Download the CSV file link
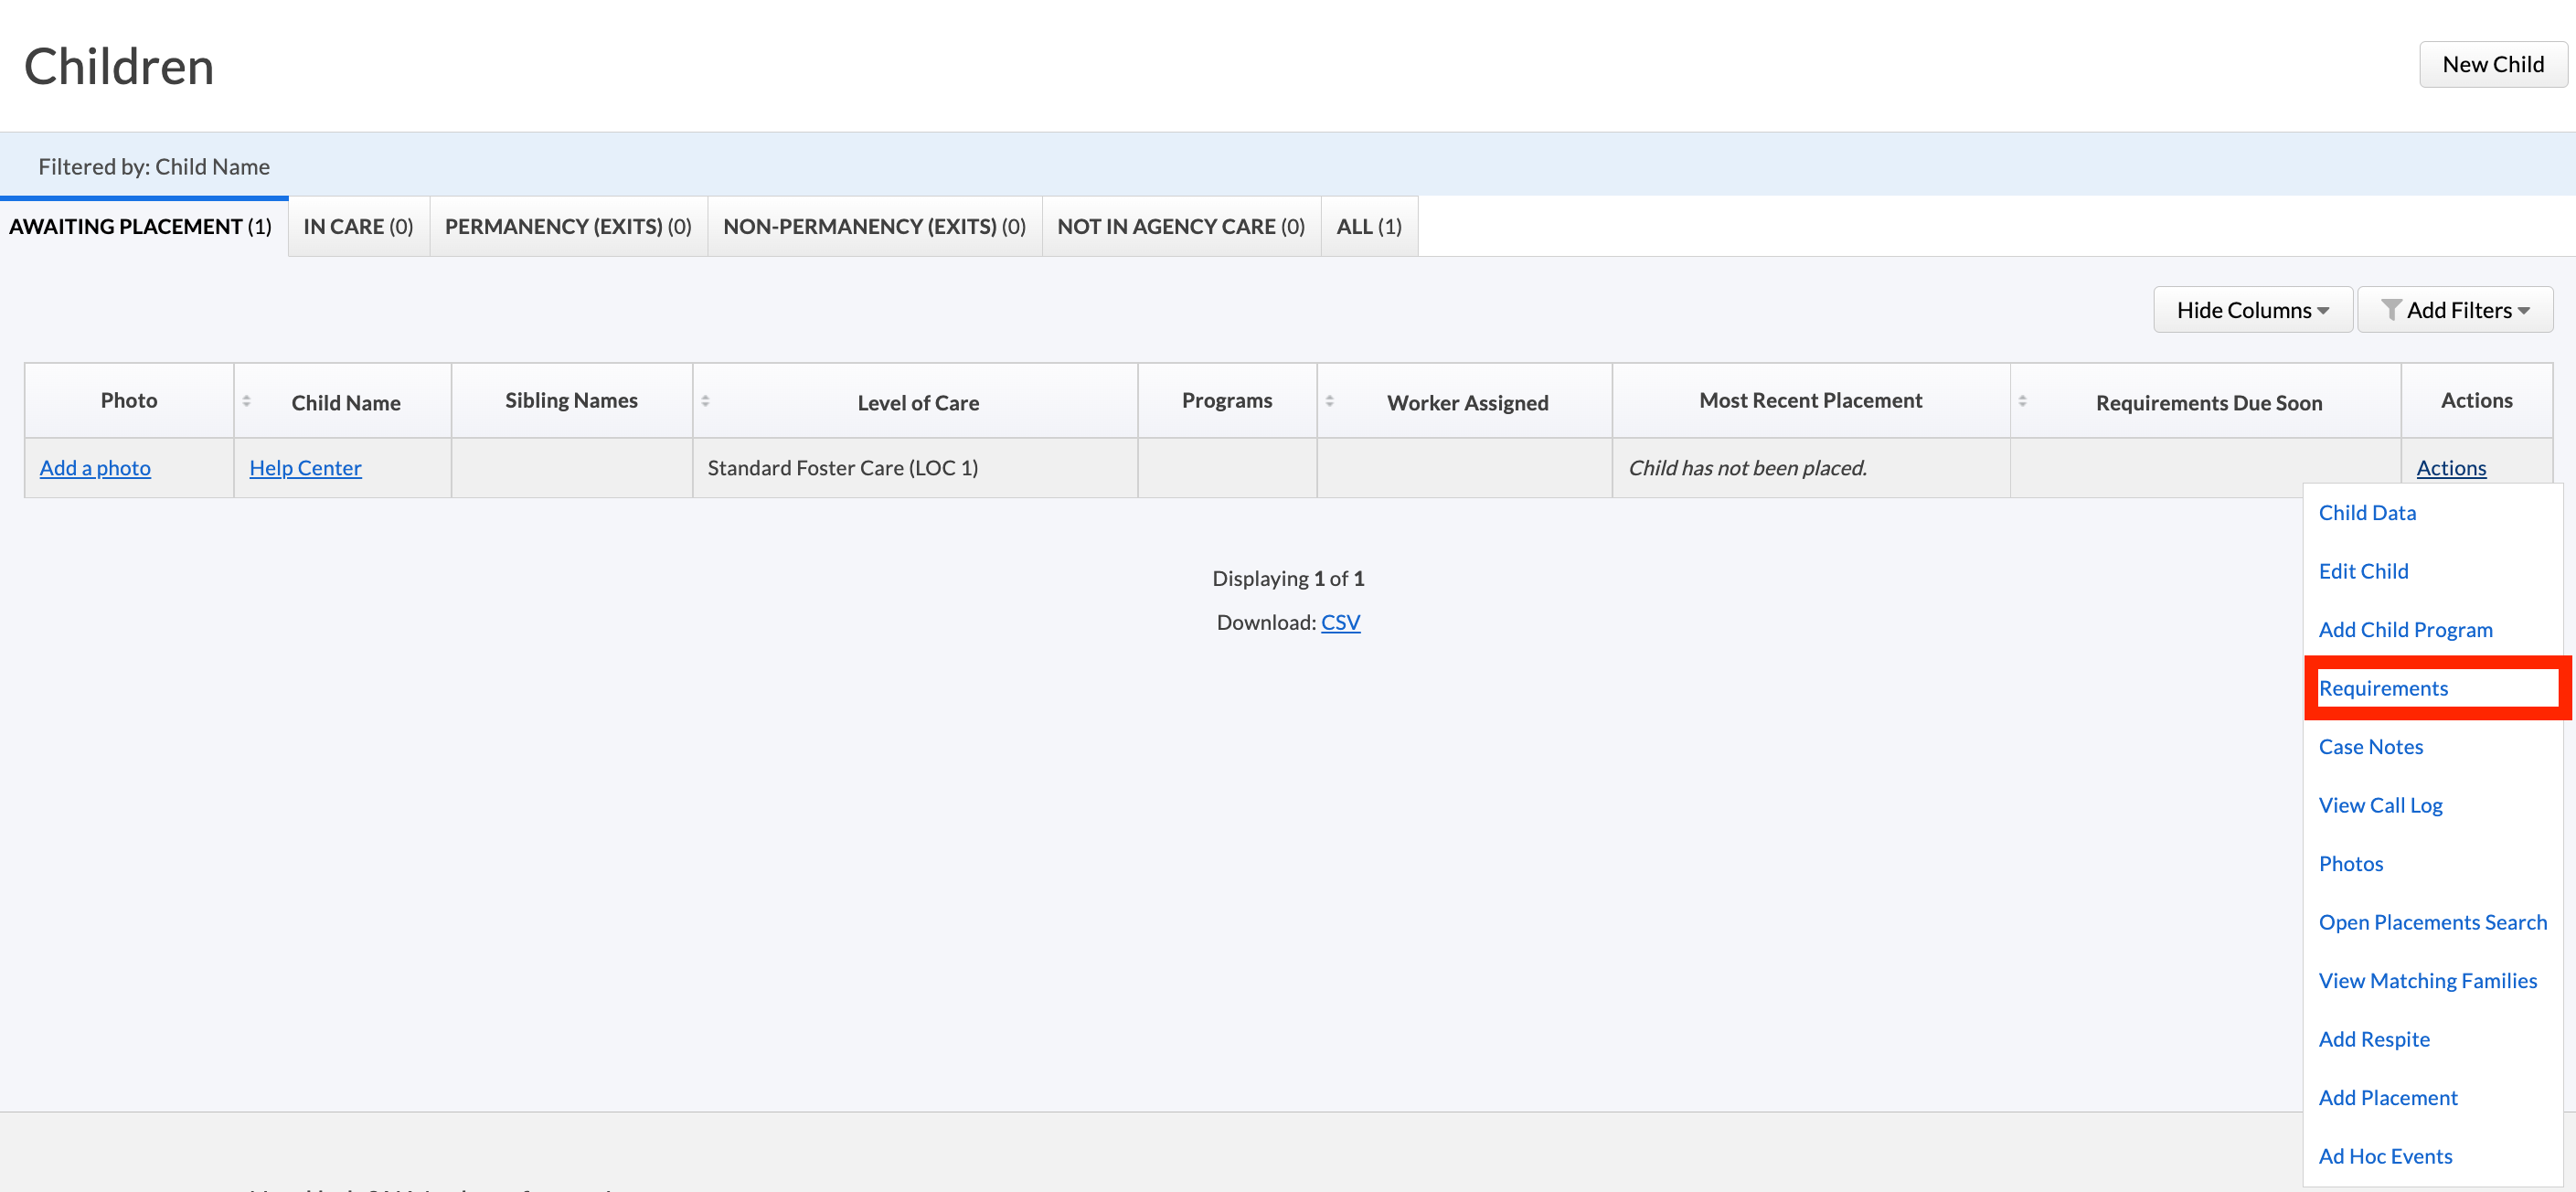The height and width of the screenshot is (1192, 2576). click(1340, 623)
